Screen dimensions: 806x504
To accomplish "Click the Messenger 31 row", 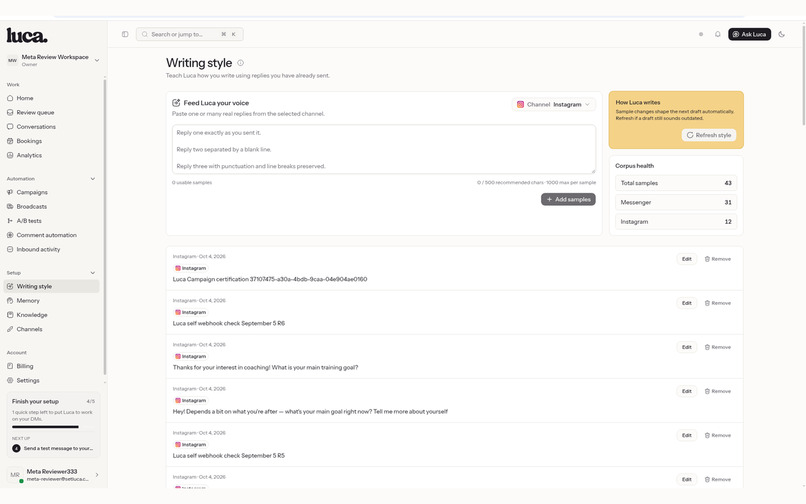I will (x=675, y=203).
